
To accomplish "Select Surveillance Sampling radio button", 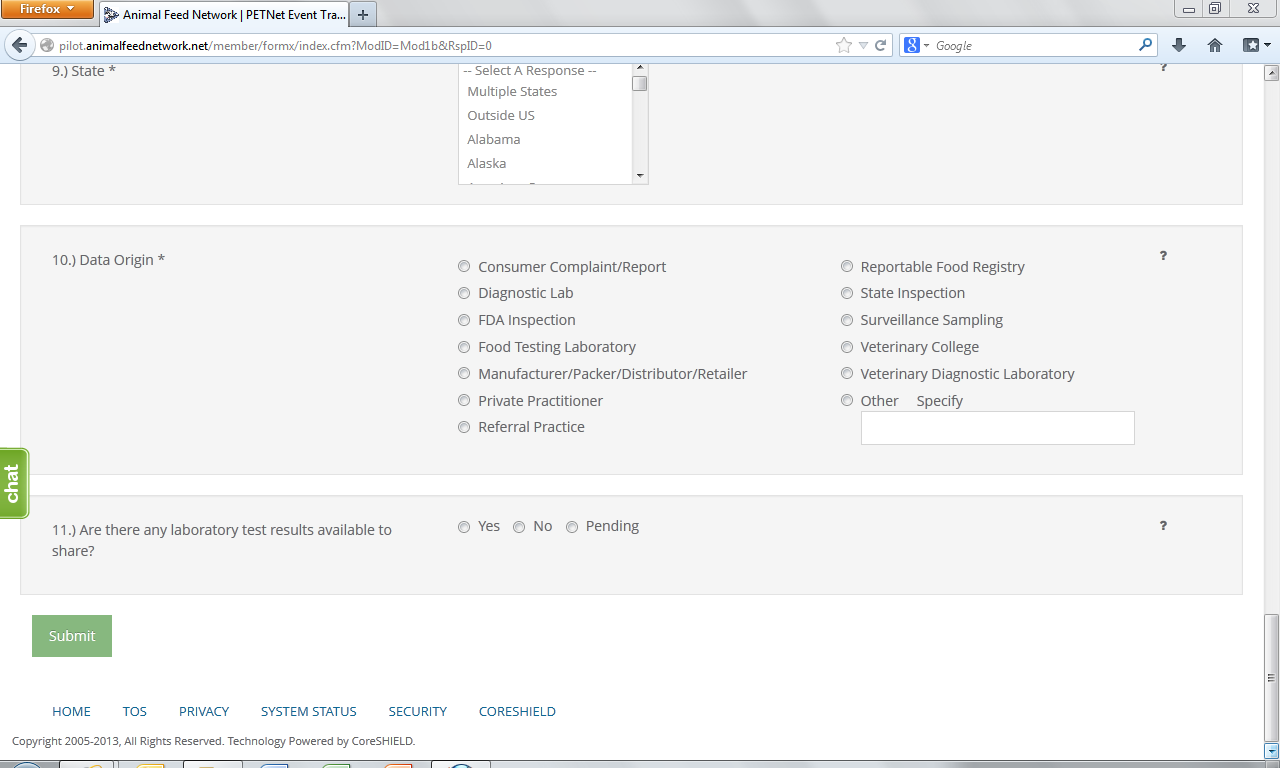I will (847, 320).
